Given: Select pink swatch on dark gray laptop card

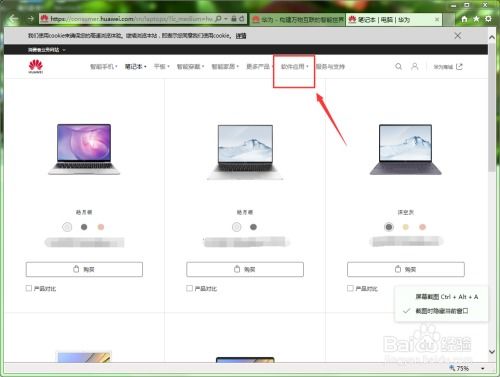Looking at the screenshot, I should pyautogui.click(x=422, y=227).
